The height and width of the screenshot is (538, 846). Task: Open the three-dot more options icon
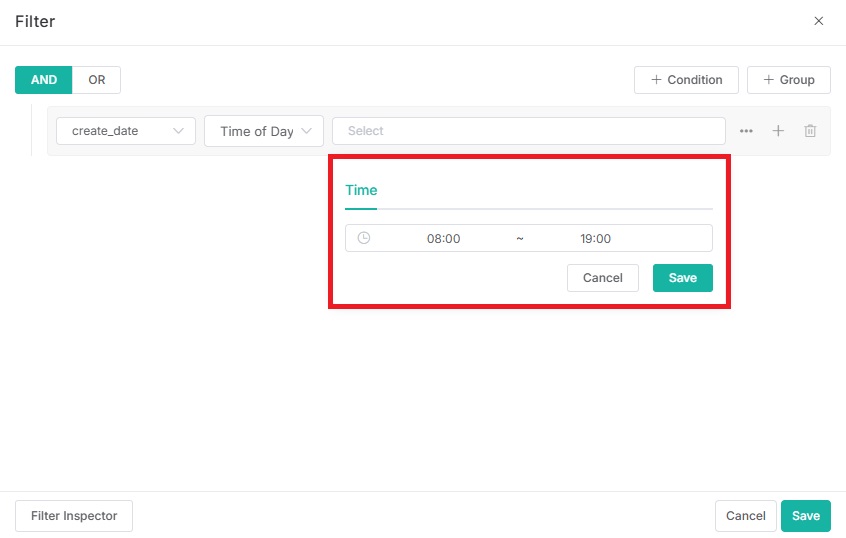coord(746,131)
